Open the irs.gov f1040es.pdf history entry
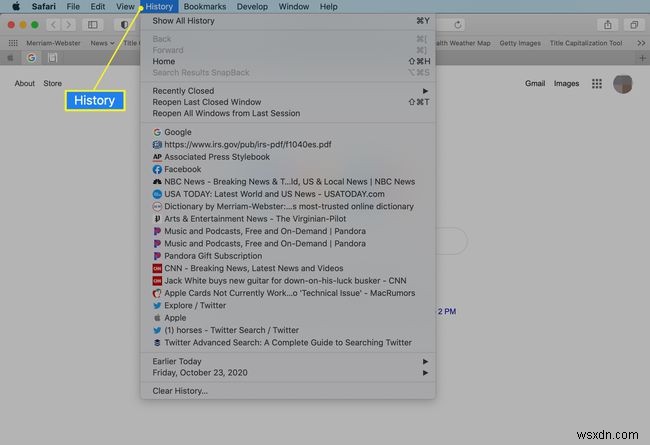This screenshot has width=650, height=445. (288, 145)
